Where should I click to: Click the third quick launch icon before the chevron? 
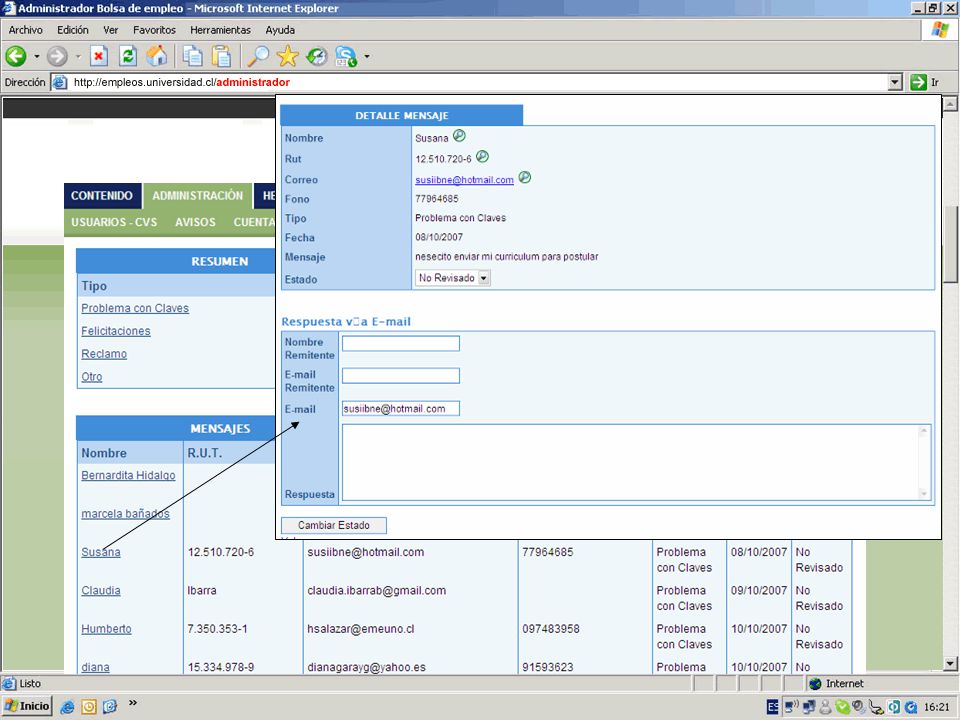110,707
